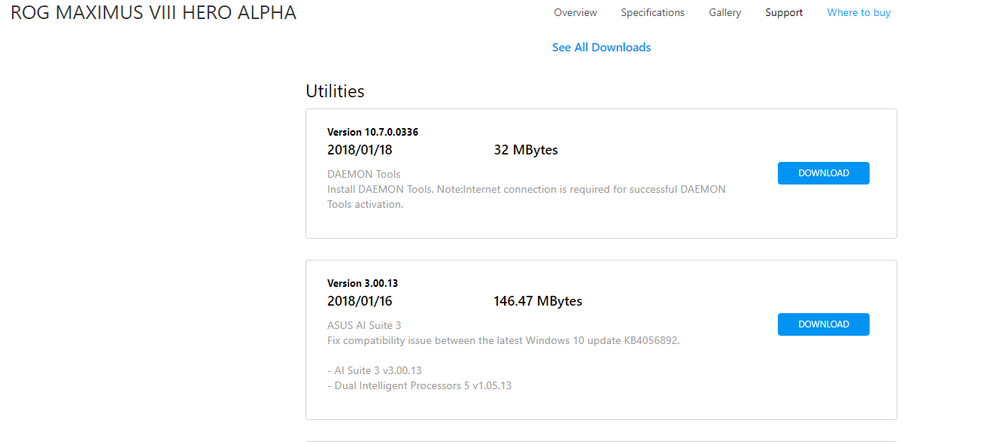This screenshot has width=999, height=442.
Task: Click the DAEMON Tools name label
Action: click(364, 174)
